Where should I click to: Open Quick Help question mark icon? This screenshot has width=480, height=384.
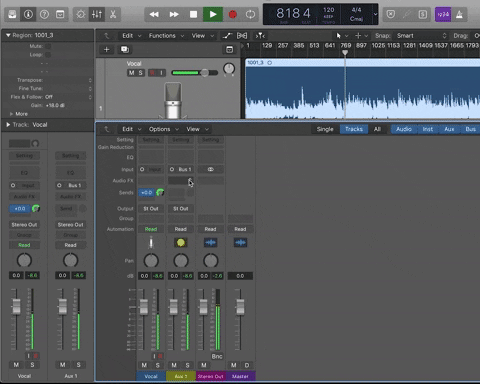[44, 14]
